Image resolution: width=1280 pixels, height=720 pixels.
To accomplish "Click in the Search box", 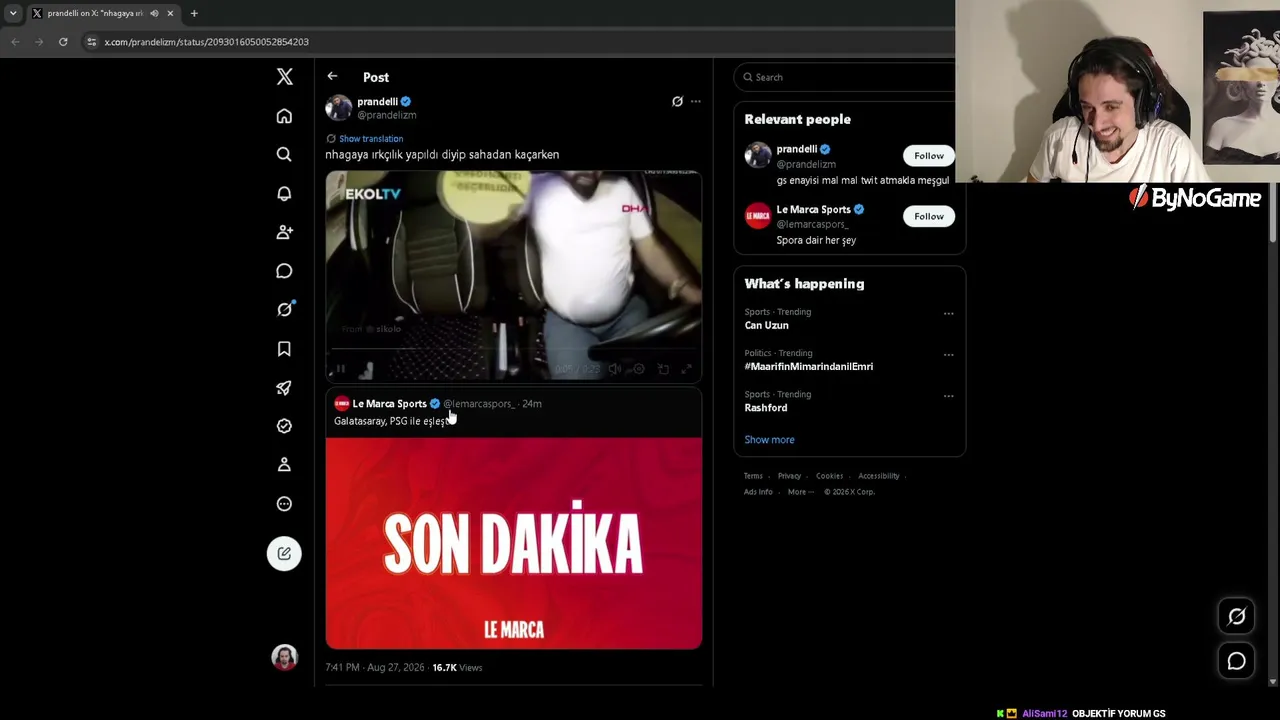I will click(x=848, y=77).
